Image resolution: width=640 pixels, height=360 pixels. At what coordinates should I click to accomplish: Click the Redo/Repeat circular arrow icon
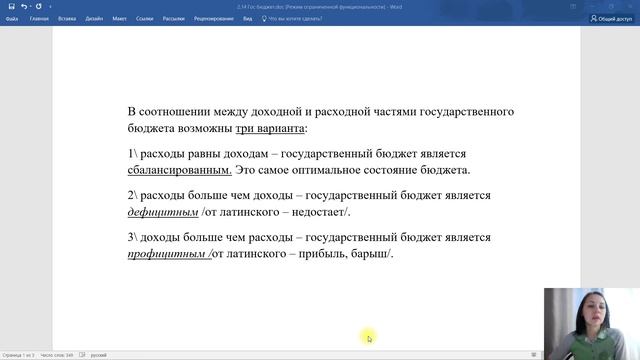coord(38,7)
